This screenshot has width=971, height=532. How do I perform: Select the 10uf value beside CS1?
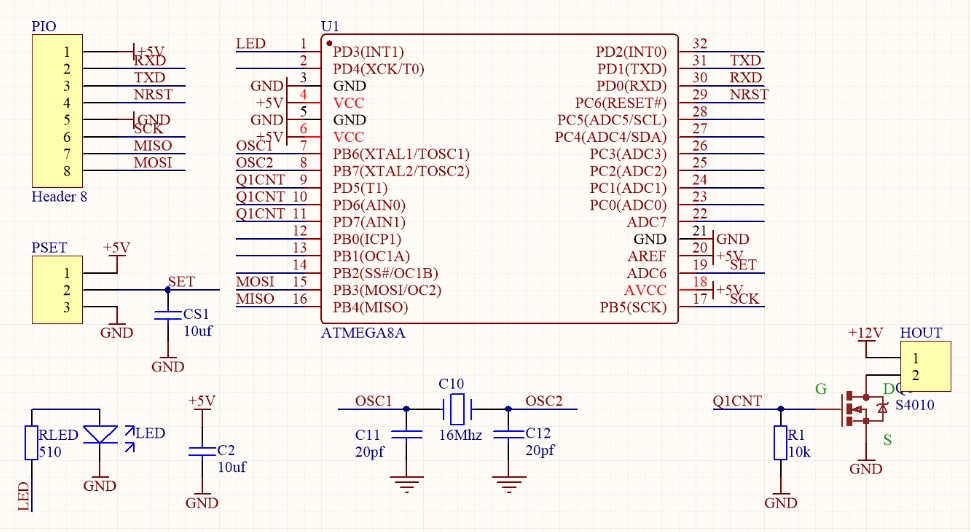pyautogui.click(x=198, y=331)
